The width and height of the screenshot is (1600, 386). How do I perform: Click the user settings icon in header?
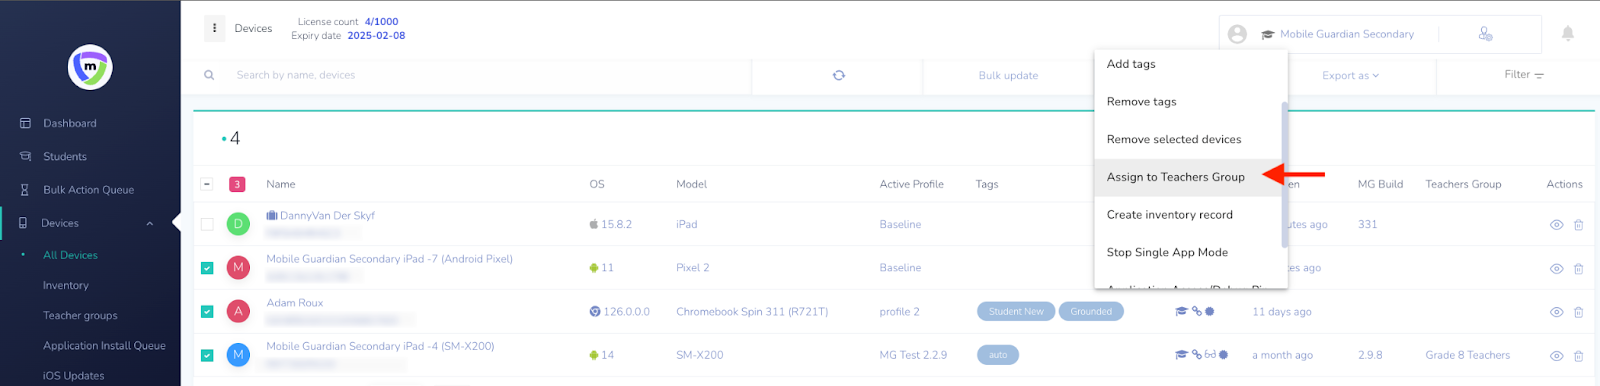(1485, 34)
